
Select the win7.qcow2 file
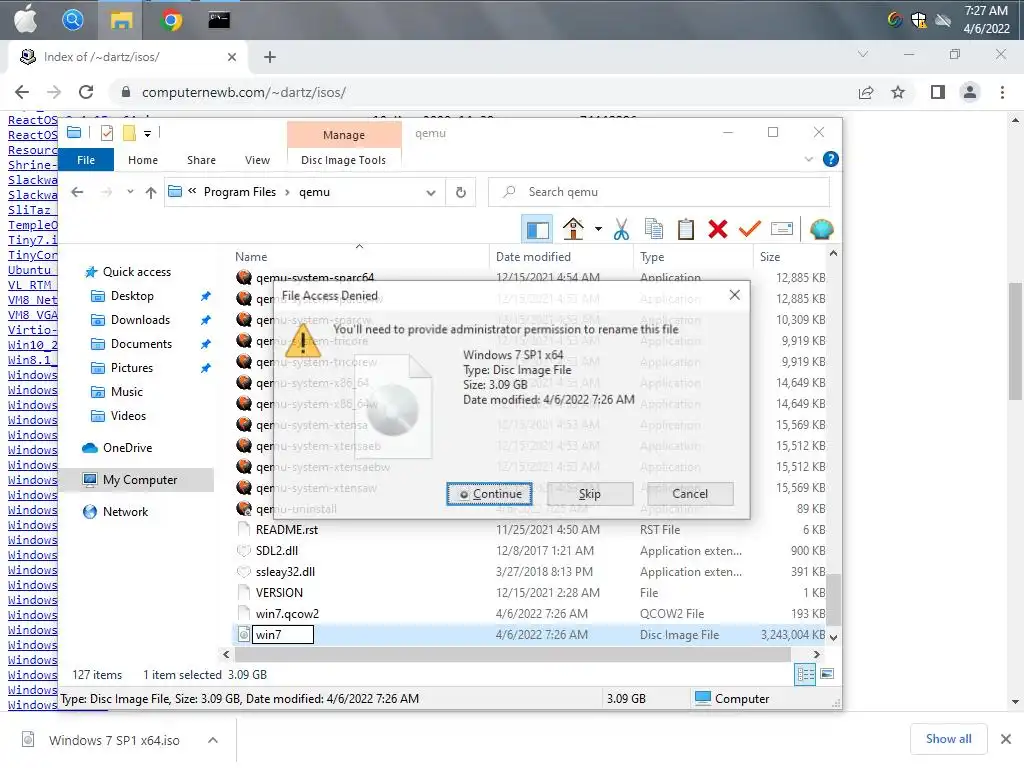287,614
